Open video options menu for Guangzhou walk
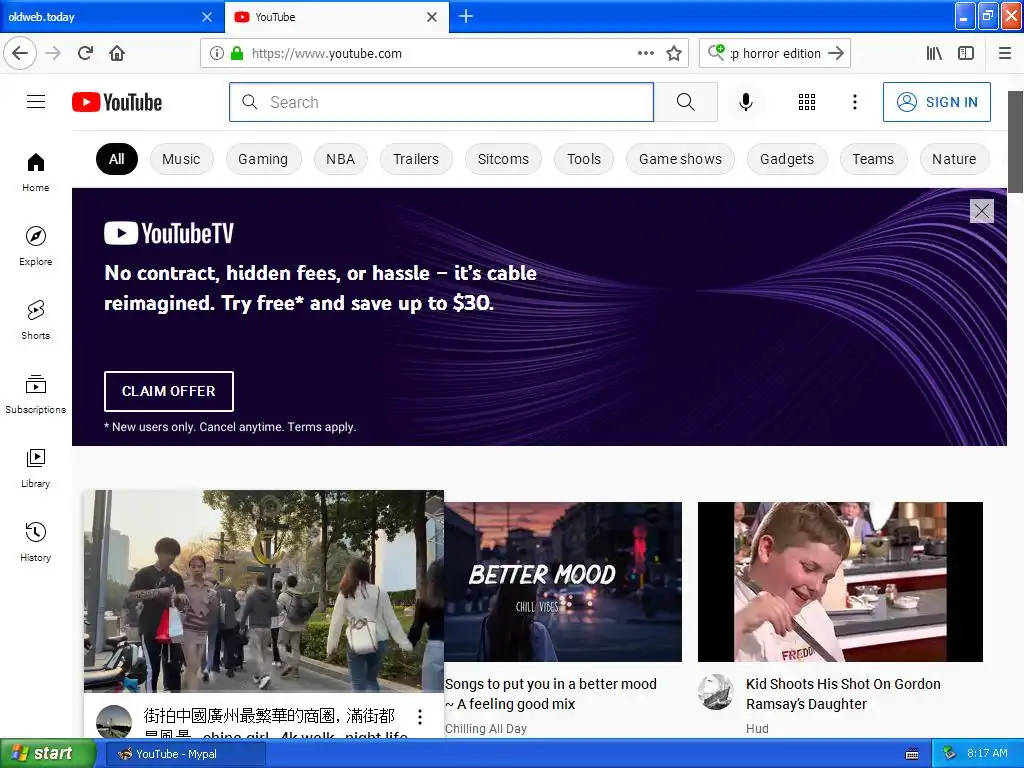This screenshot has height=768, width=1024. coord(420,717)
